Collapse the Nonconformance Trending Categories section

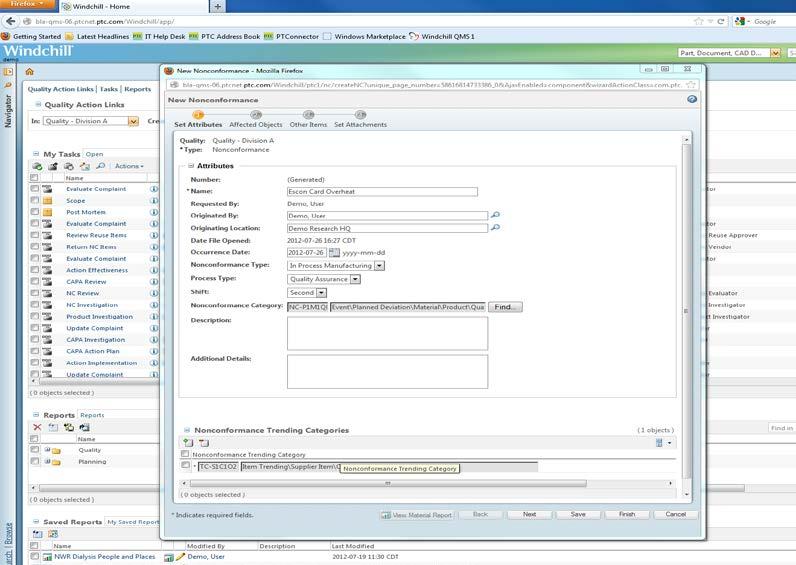[187, 430]
